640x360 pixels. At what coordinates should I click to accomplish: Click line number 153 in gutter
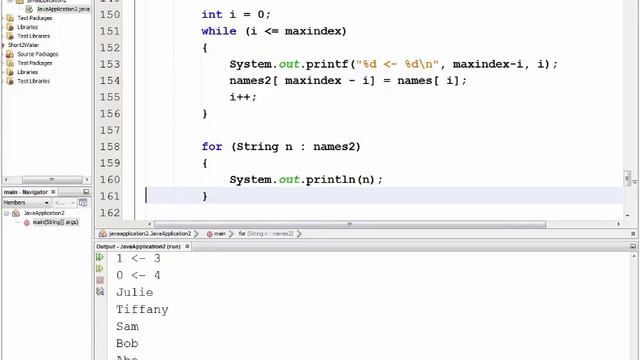point(110,64)
